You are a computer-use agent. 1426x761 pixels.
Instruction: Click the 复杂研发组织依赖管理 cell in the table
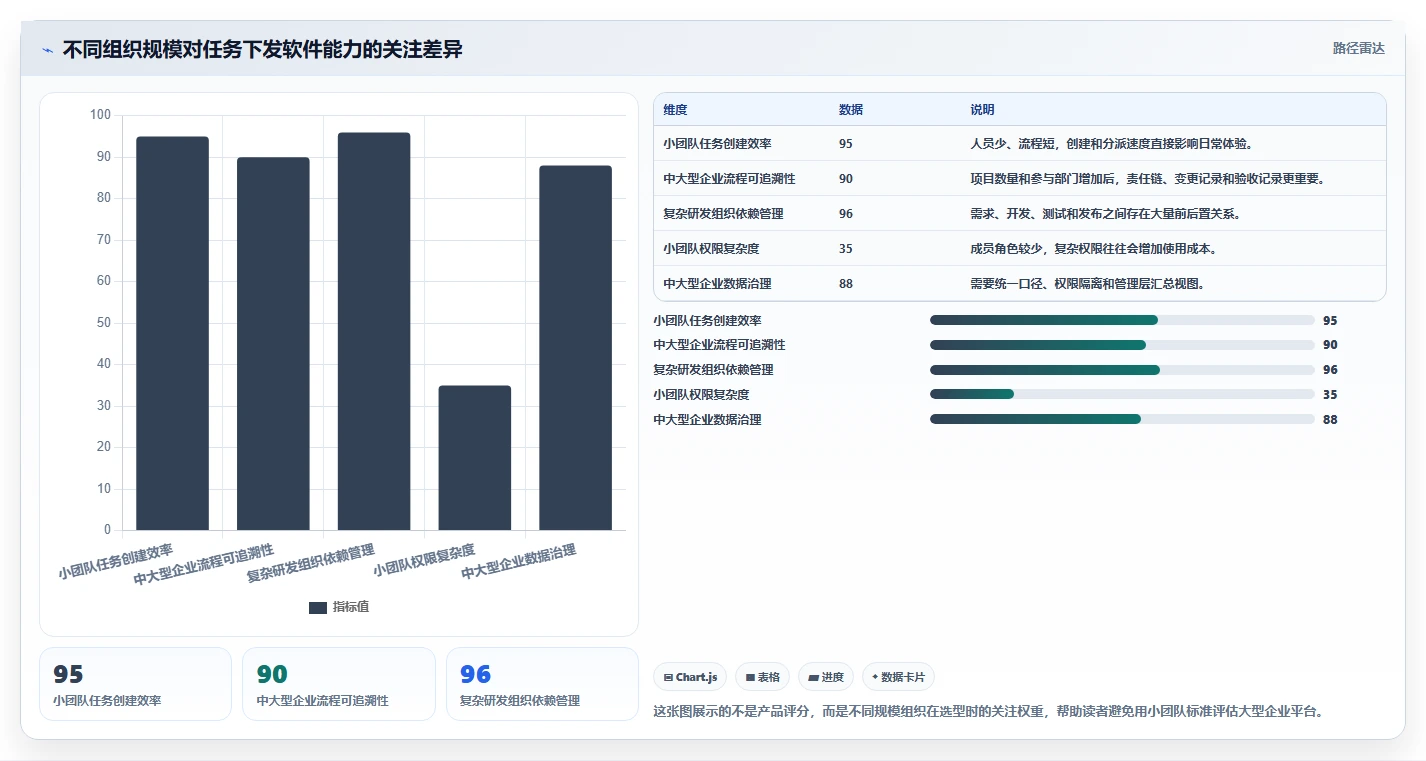(x=723, y=214)
